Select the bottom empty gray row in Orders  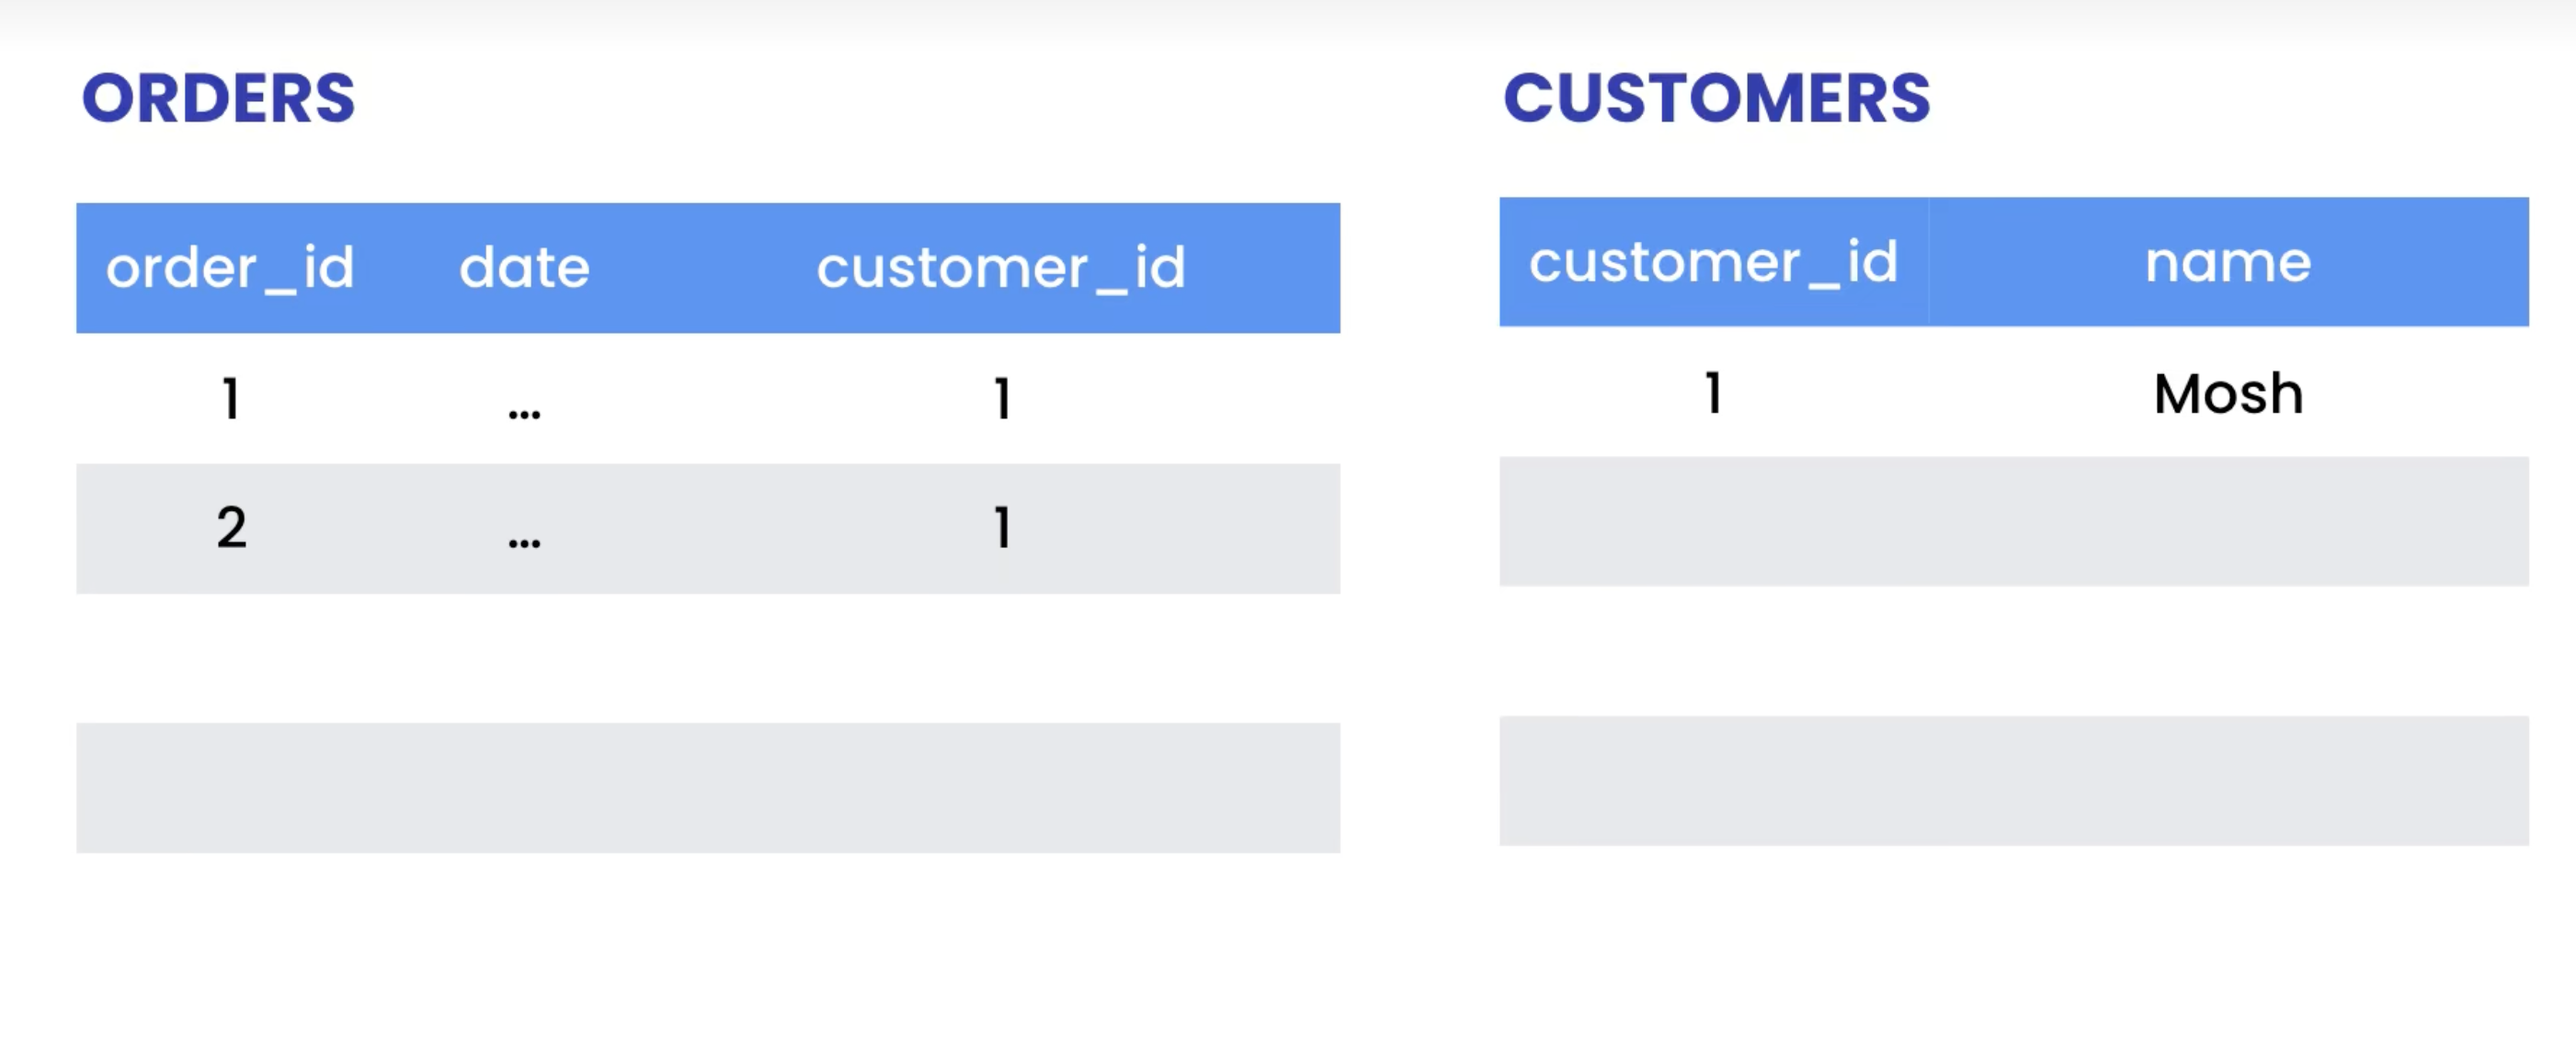[x=708, y=788]
